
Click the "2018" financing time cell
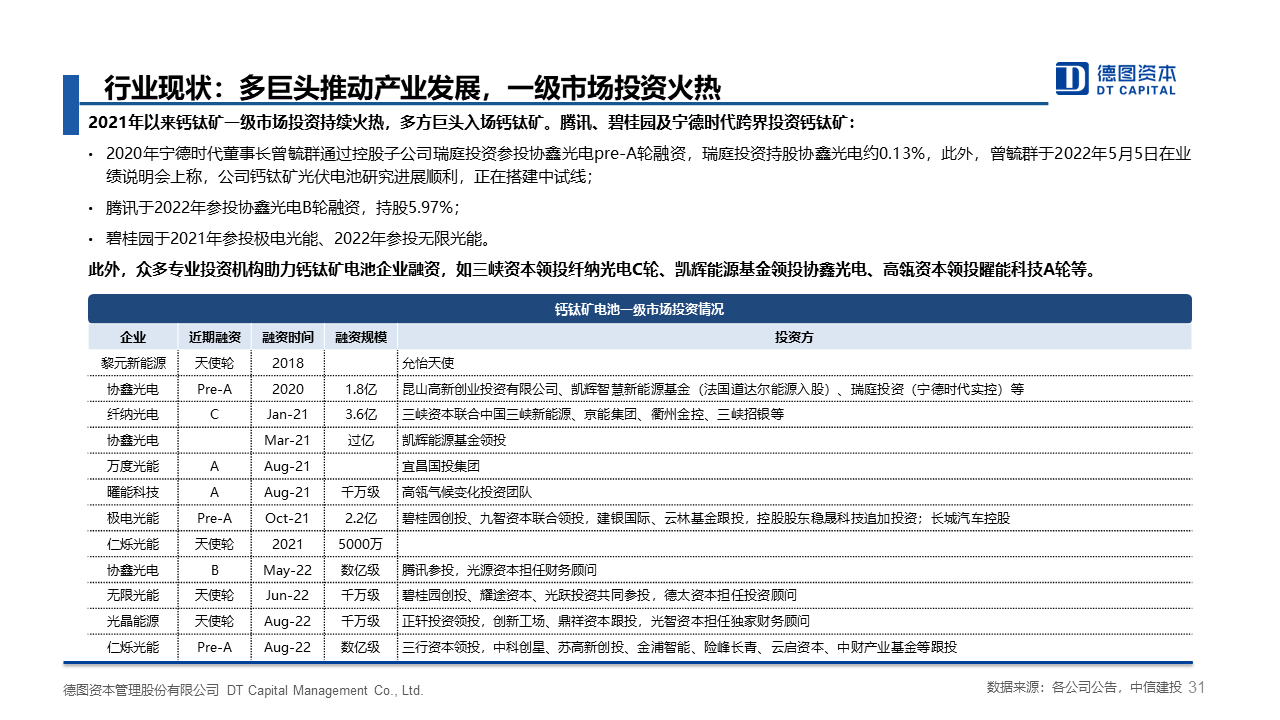coord(288,363)
